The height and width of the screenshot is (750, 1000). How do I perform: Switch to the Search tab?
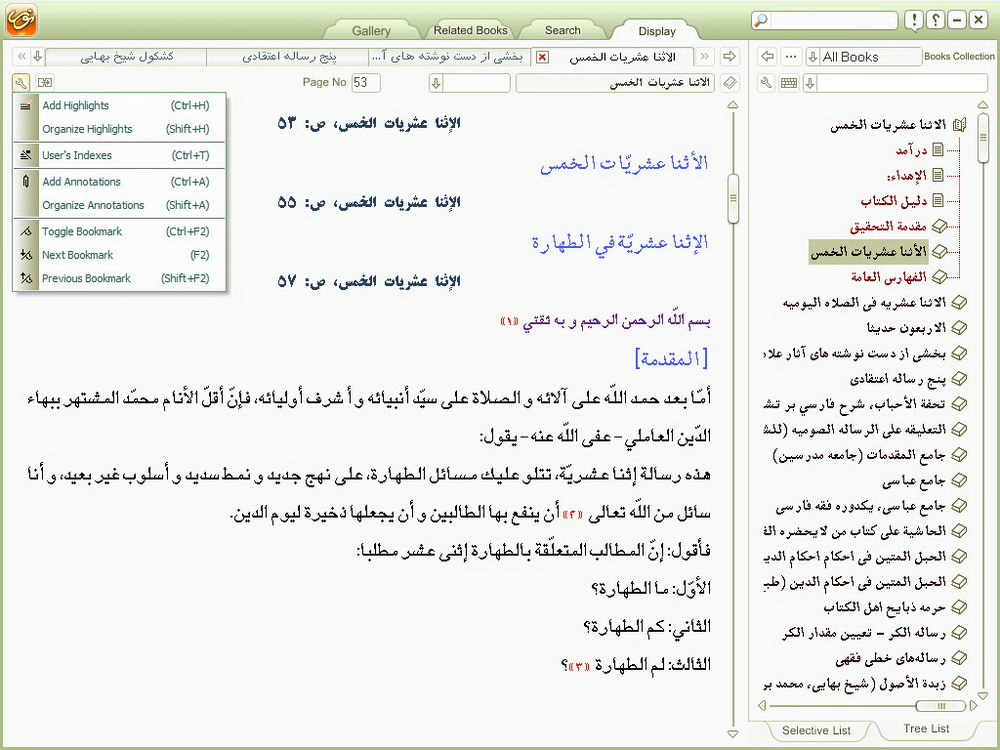pos(562,30)
